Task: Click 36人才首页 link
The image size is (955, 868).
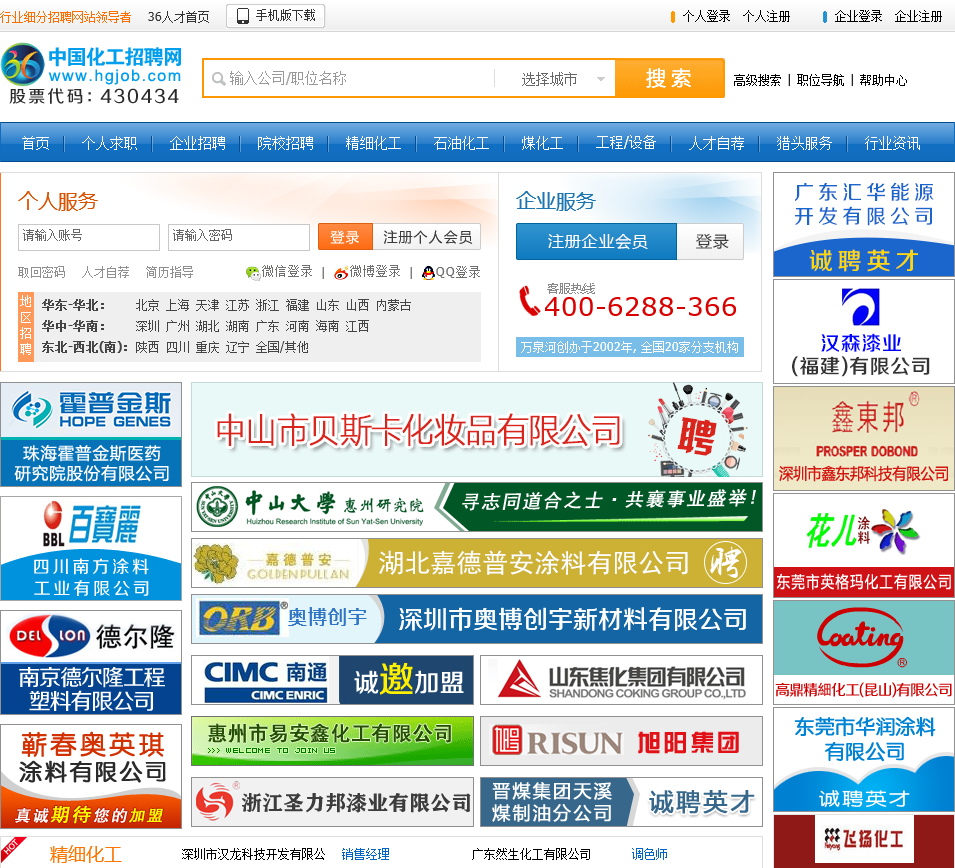Action: [x=178, y=17]
